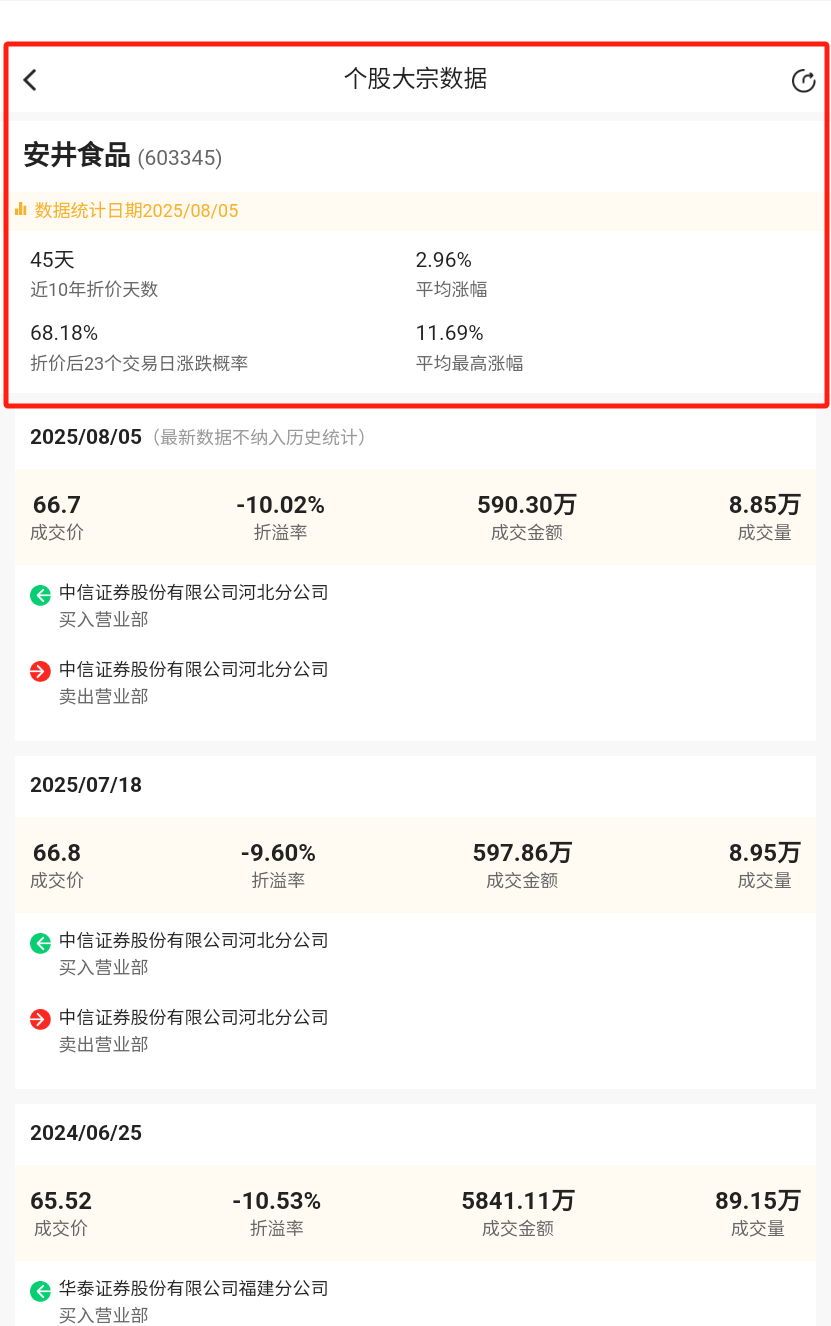Viewport: 831px width, 1326px height.
Task: Click red sell icon under 2025/08/05
Action: click(x=40, y=672)
